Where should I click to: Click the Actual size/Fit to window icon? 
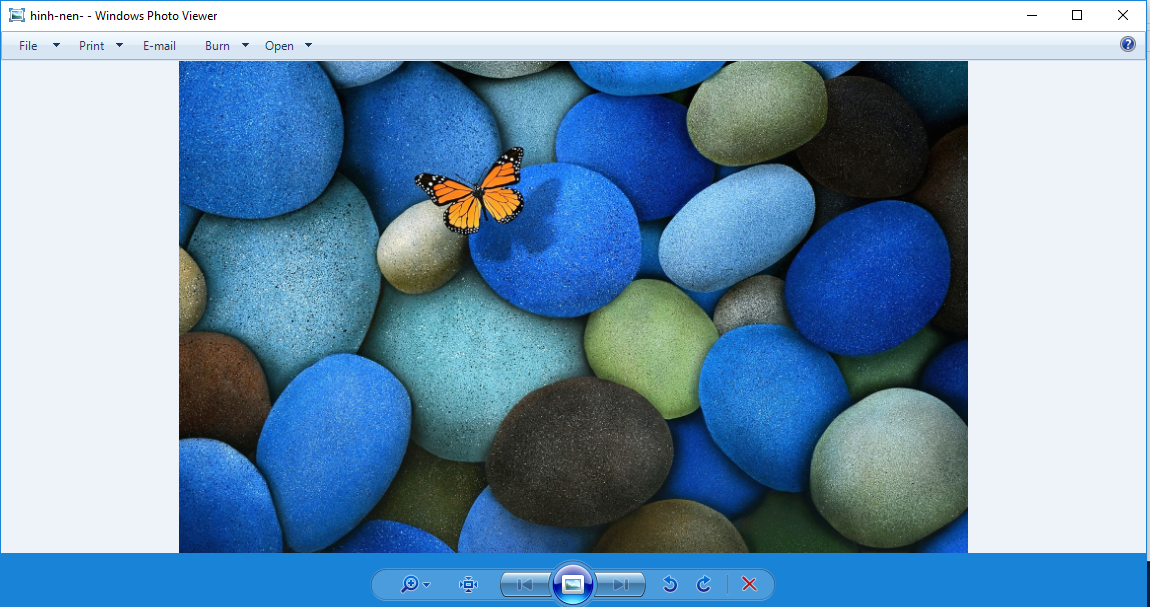[468, 584]
